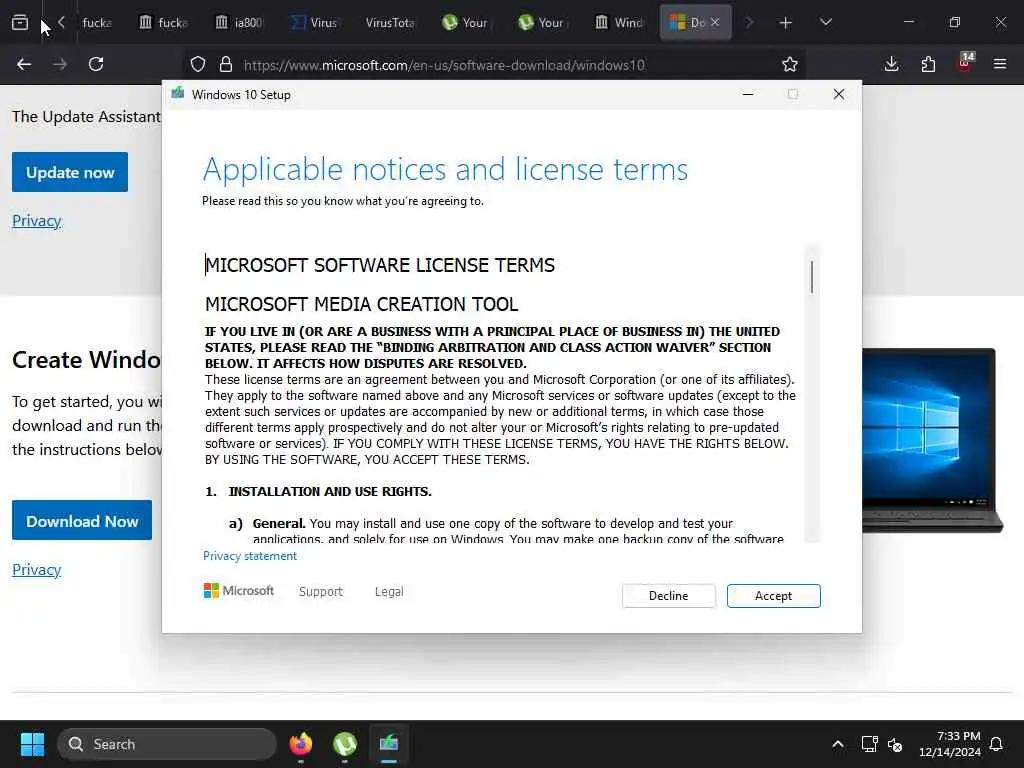
Task: Click the Microsoft logo in Setup footer
Action: click(x=238, y=591)
